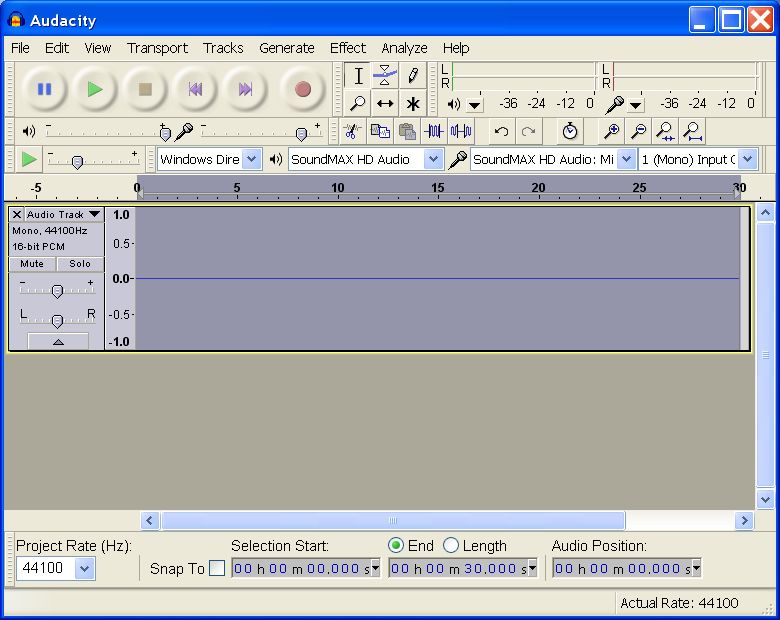The width and height of the screenshot is (780, 620).
Task: Open the SoundMAX HD Audio input device dropdown
Action: pos(626,159)
